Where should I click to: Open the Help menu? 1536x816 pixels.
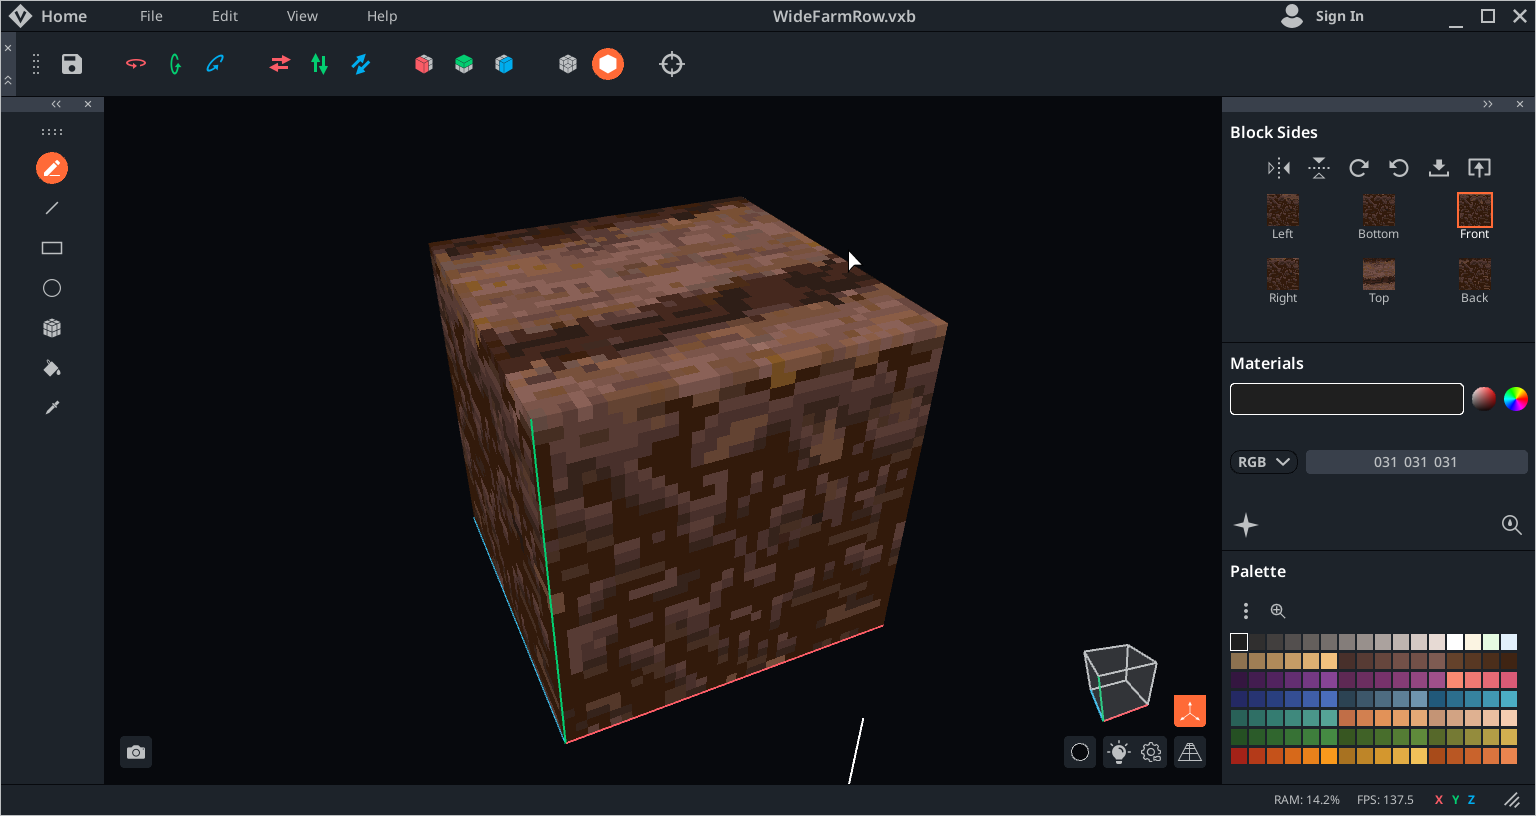coord(382,16)
